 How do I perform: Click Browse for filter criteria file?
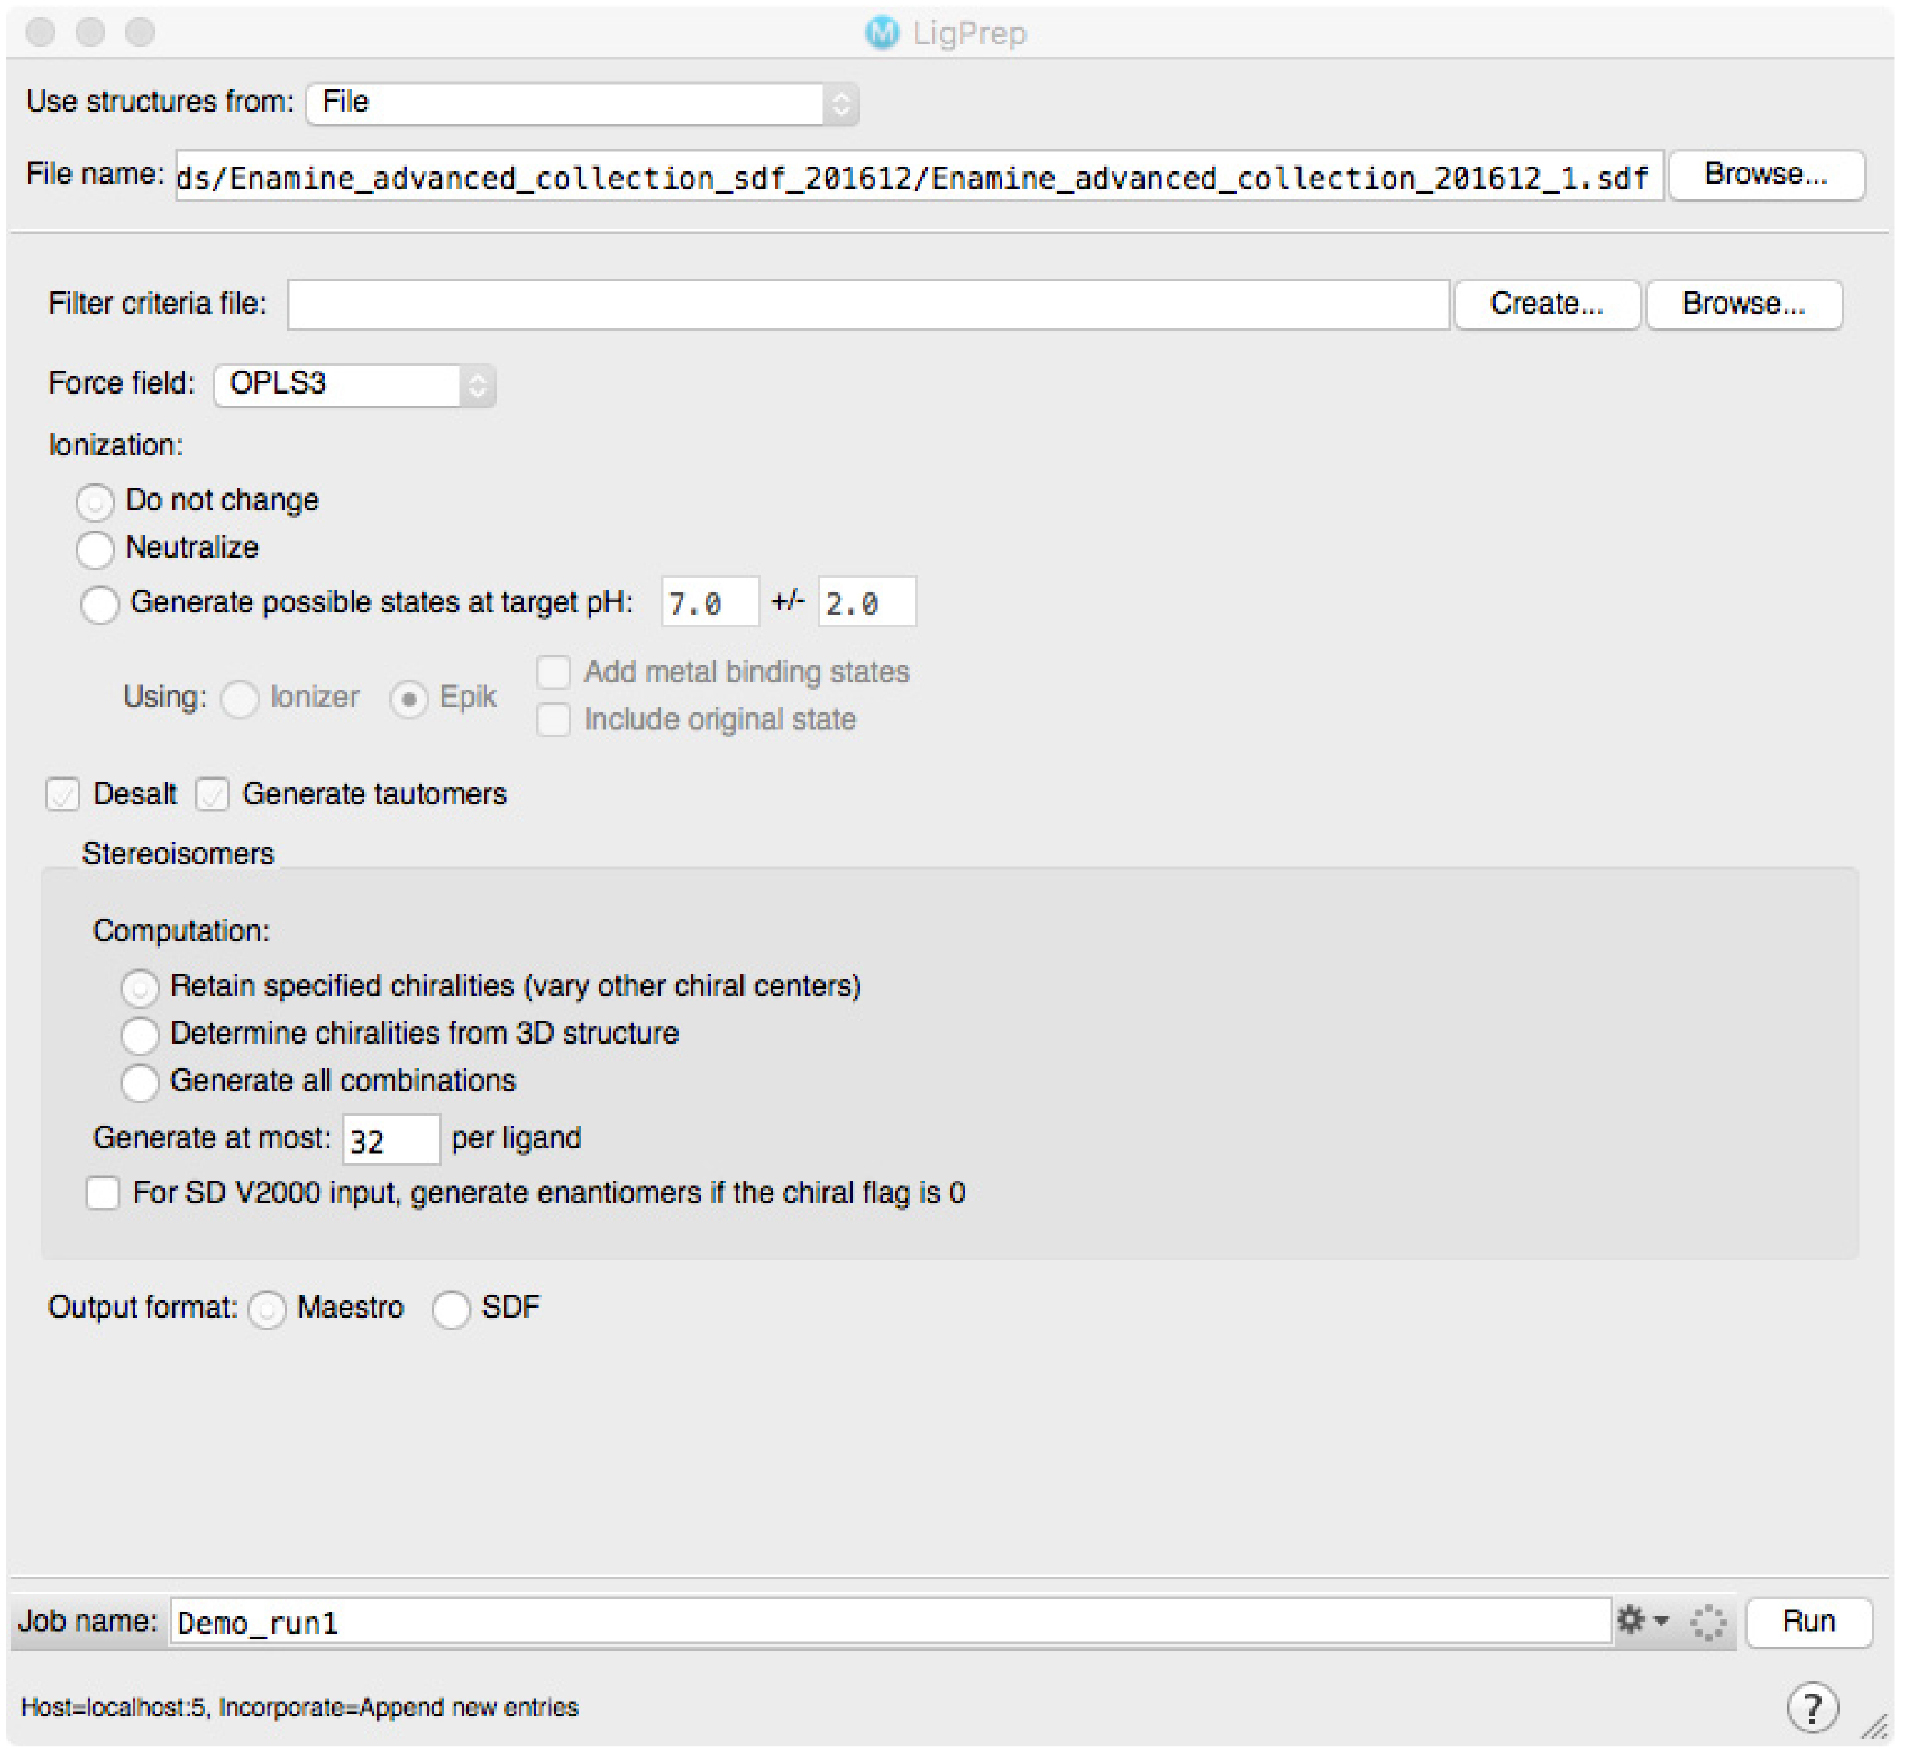1743,304
